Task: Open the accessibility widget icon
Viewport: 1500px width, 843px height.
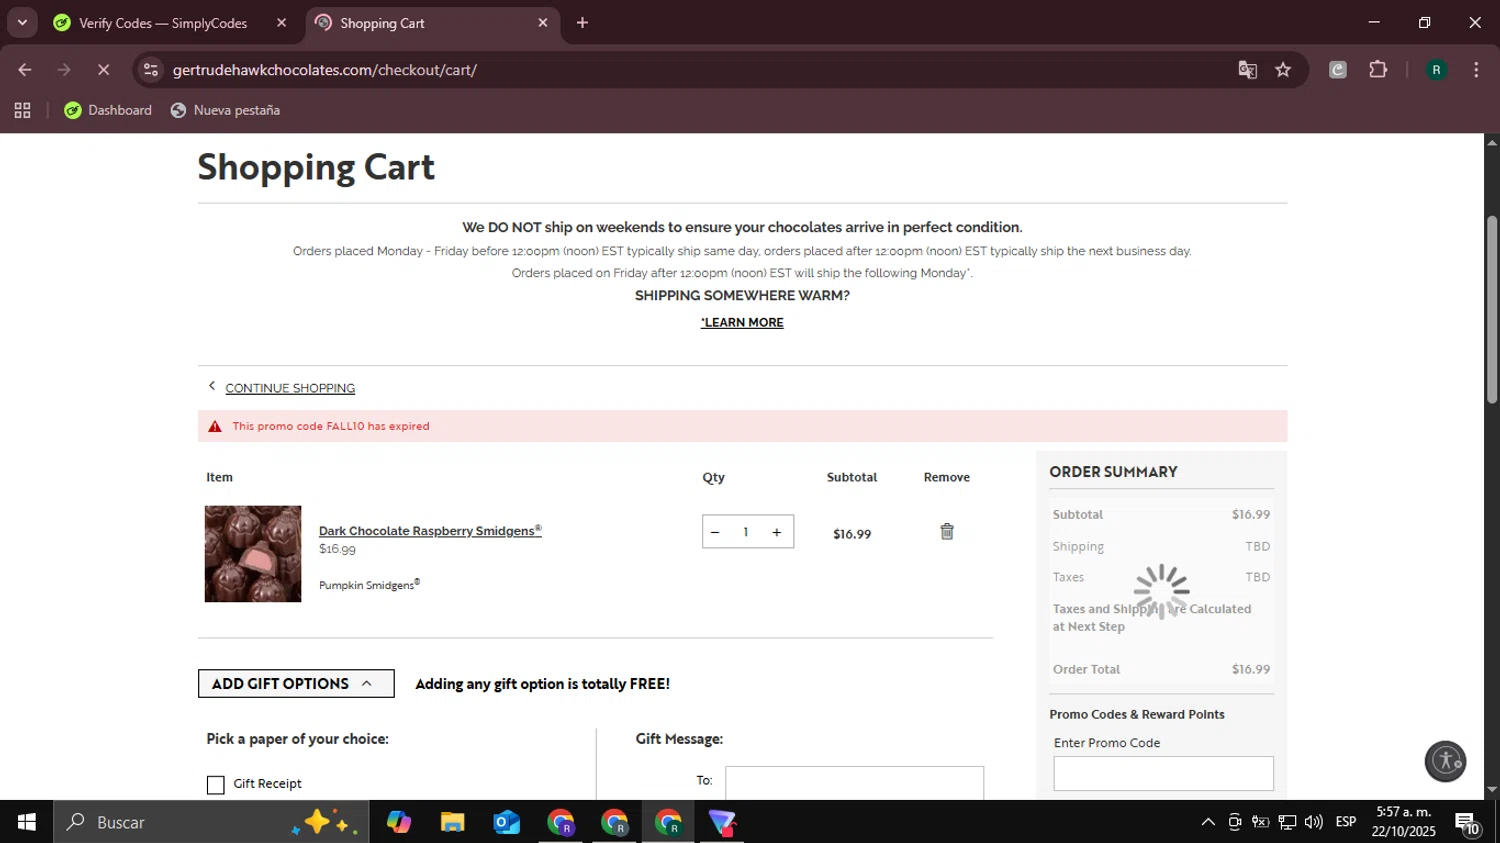Action: 1446,761
